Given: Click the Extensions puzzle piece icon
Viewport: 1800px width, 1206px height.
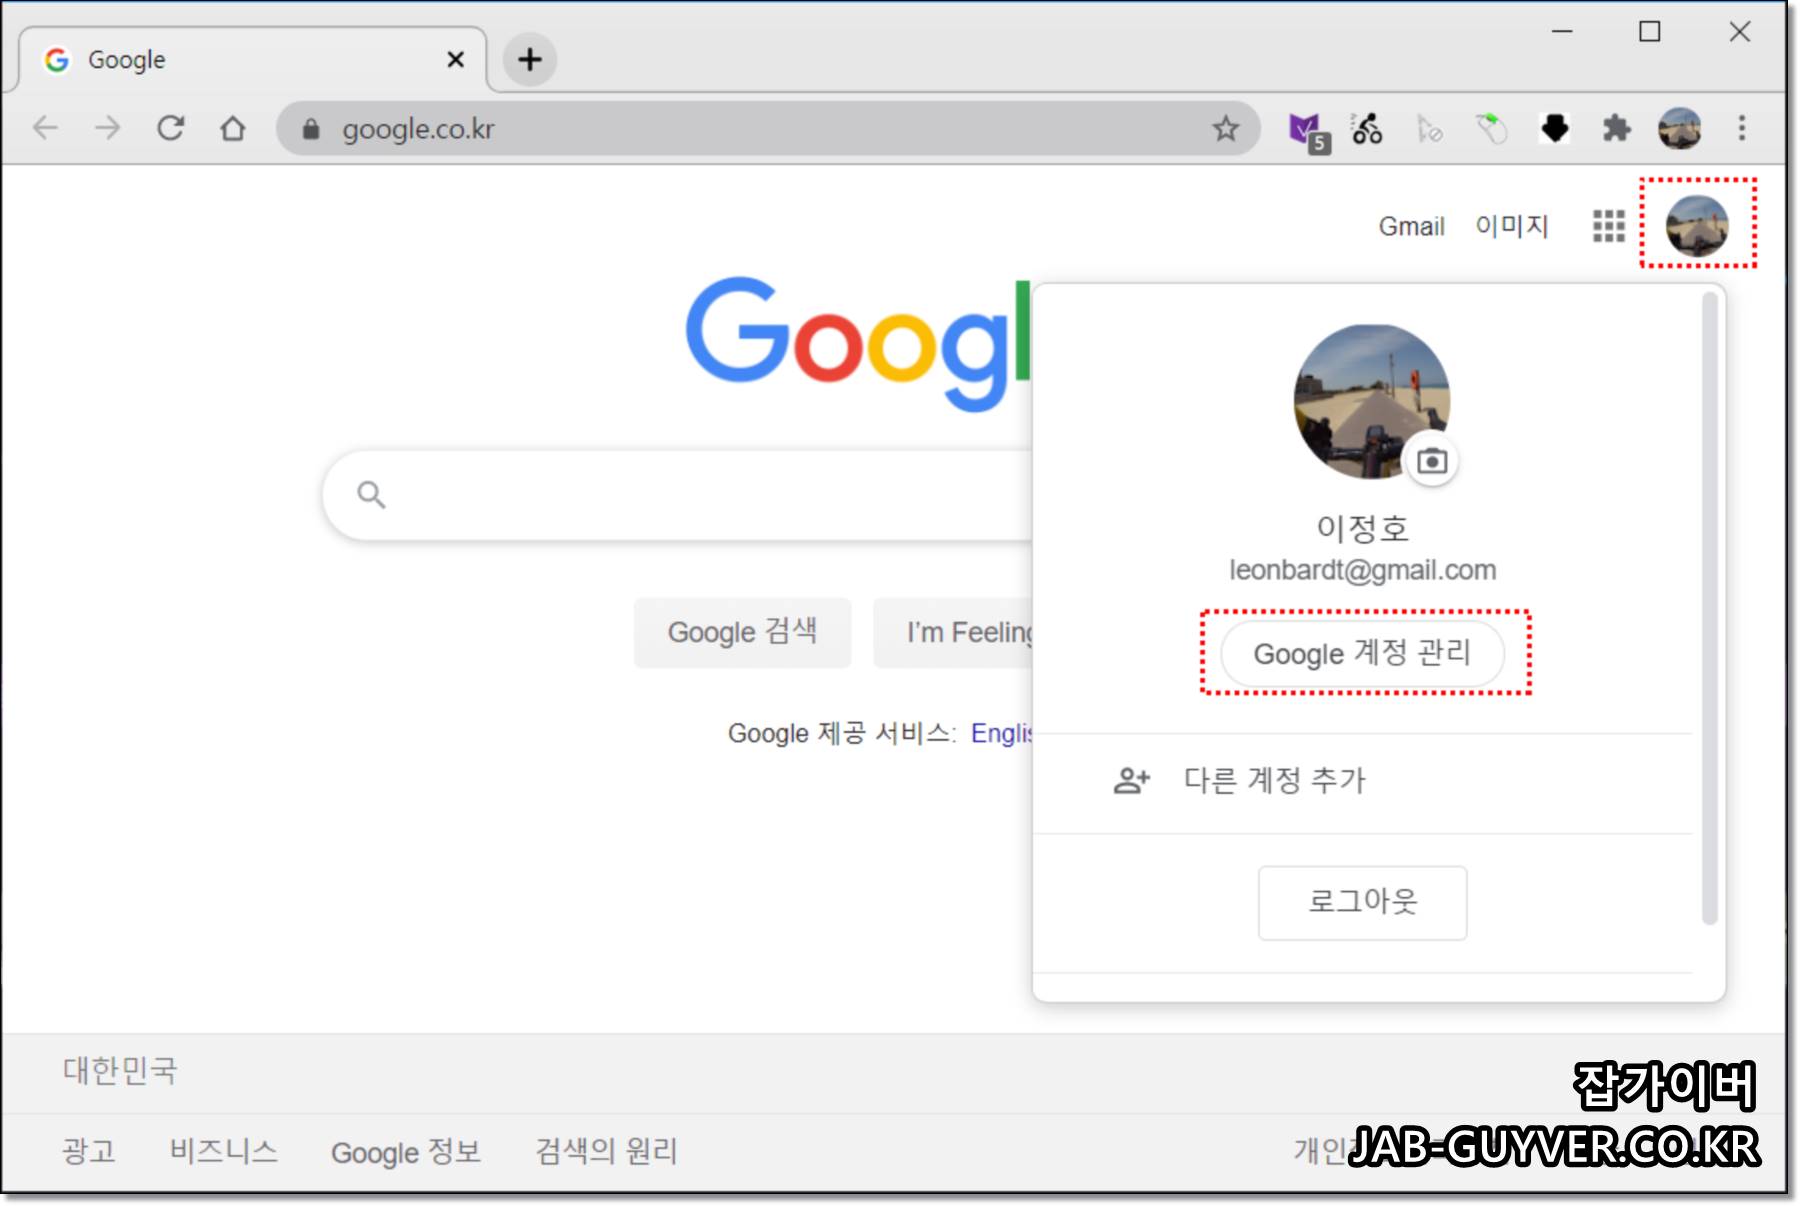Looking at the screenshot, I should [x=1616, y=128].
